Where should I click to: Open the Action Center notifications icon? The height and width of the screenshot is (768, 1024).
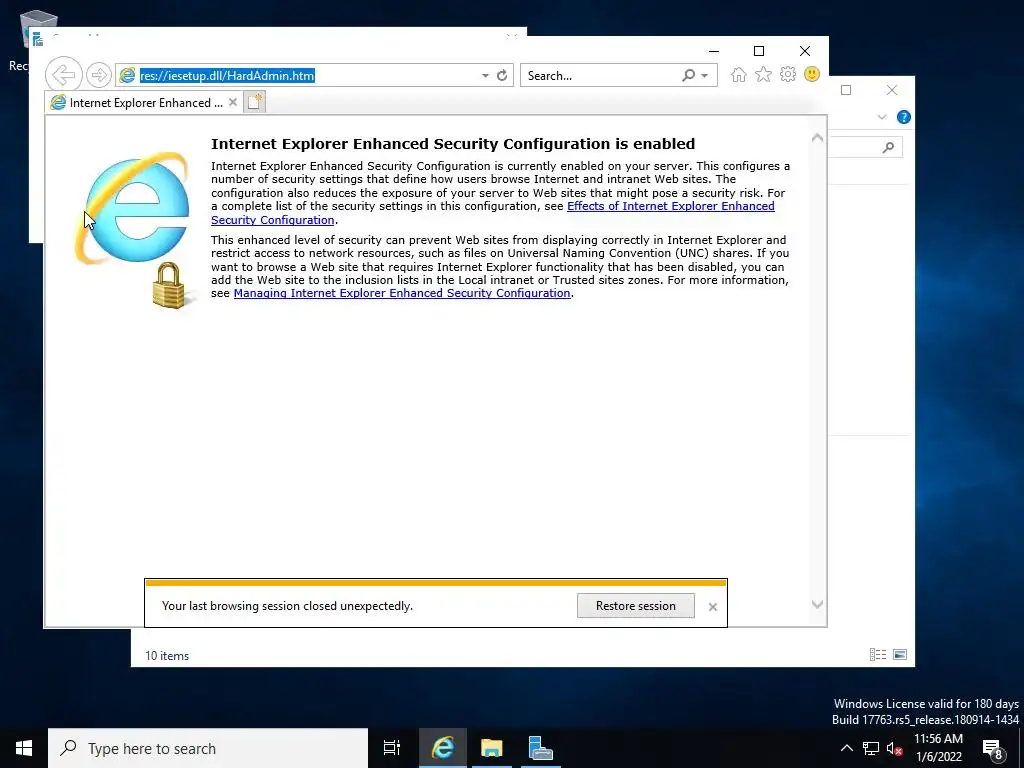(x=993, y=749)
